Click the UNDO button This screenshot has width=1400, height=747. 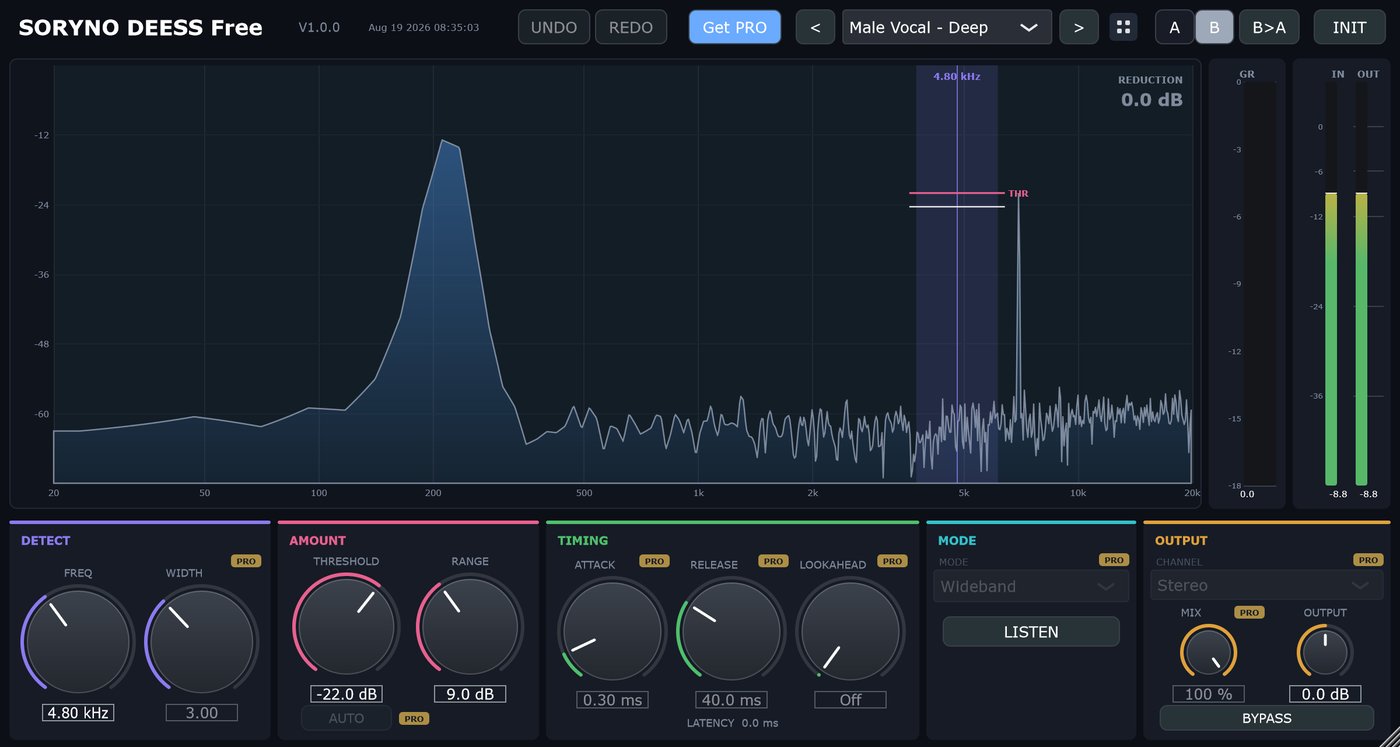(x=554, y=27)
